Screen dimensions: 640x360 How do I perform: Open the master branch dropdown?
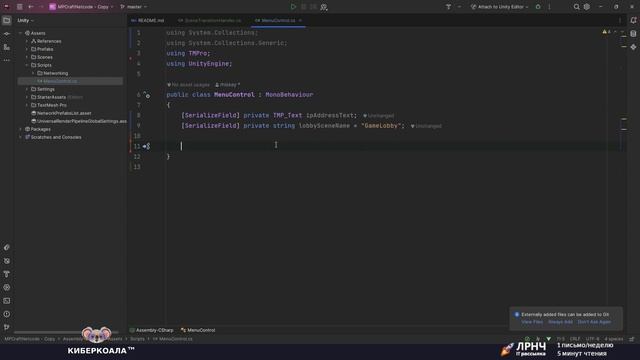(x=133, y=7)
